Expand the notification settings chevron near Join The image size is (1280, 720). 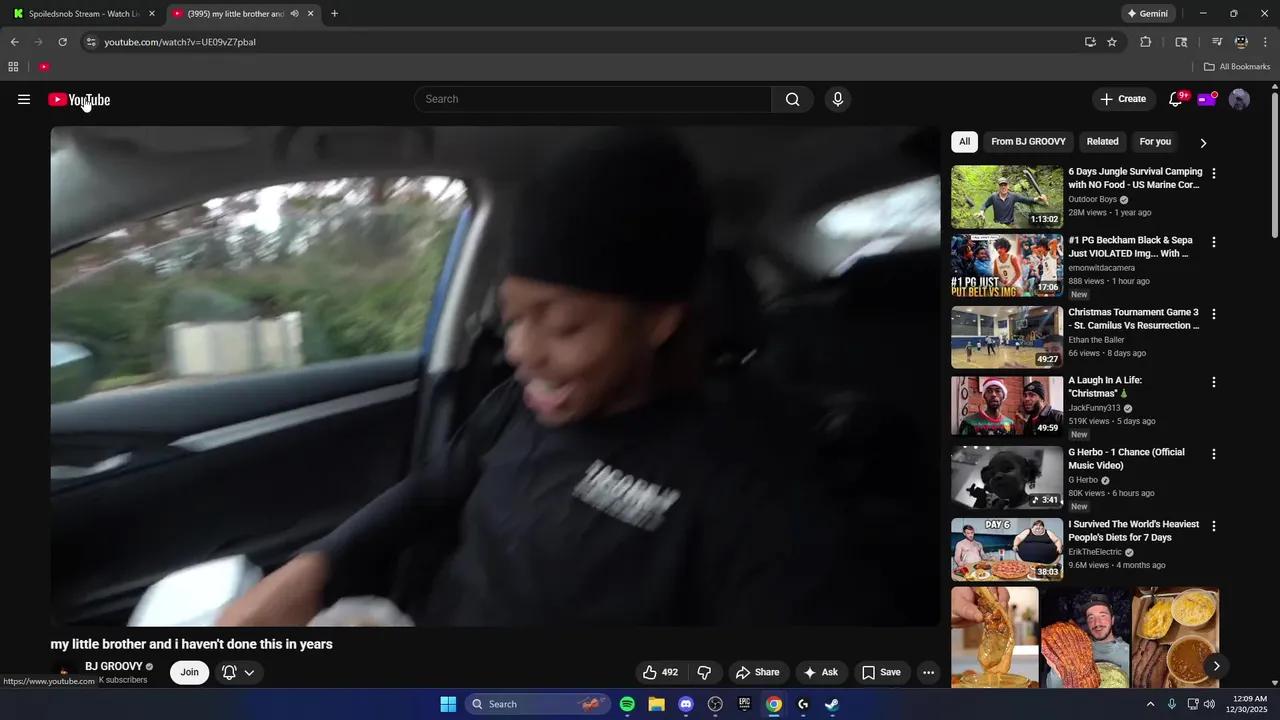coord(250,672)
